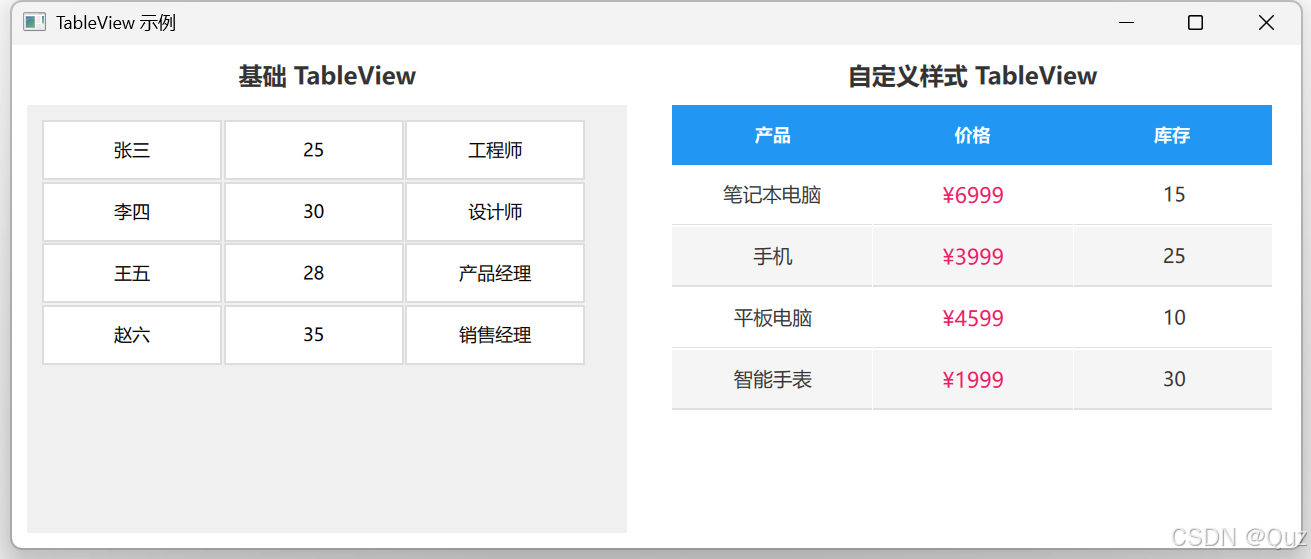
Task: Select the price ¥3999
Action: pos(973,256)
